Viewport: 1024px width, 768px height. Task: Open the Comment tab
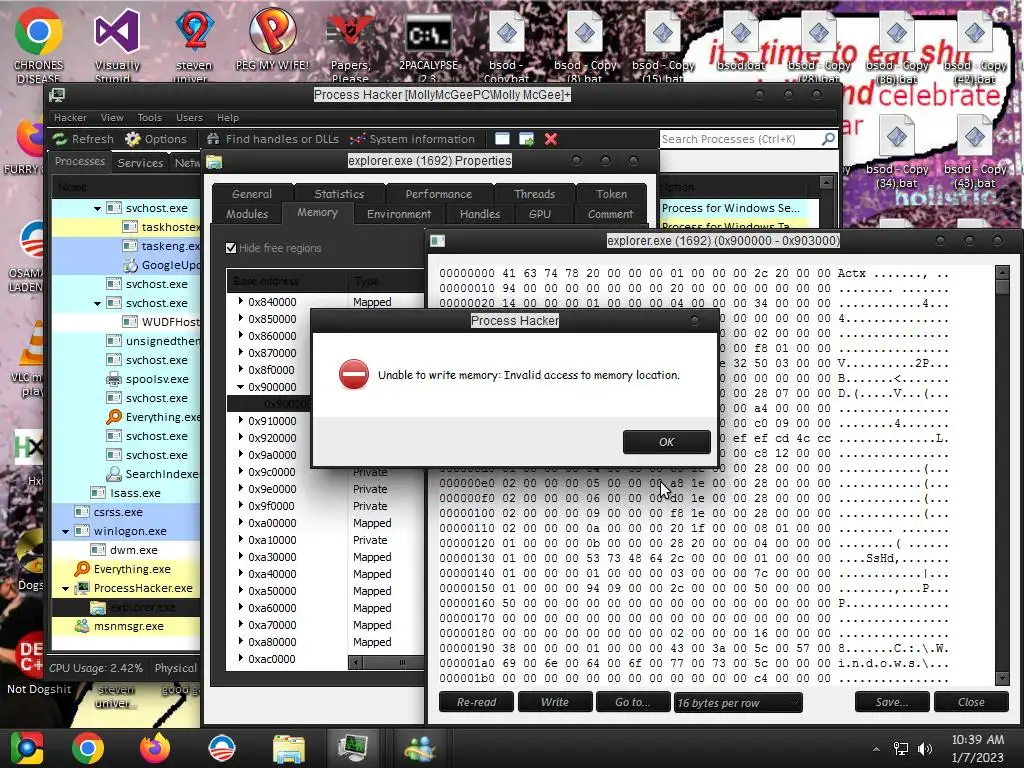[x=610, y=214]
